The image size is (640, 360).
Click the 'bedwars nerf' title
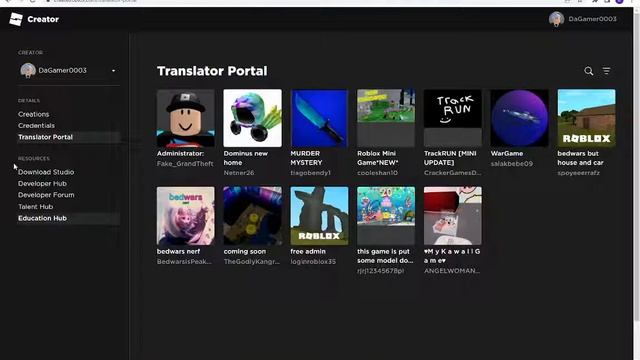click(x=178, y=251)
